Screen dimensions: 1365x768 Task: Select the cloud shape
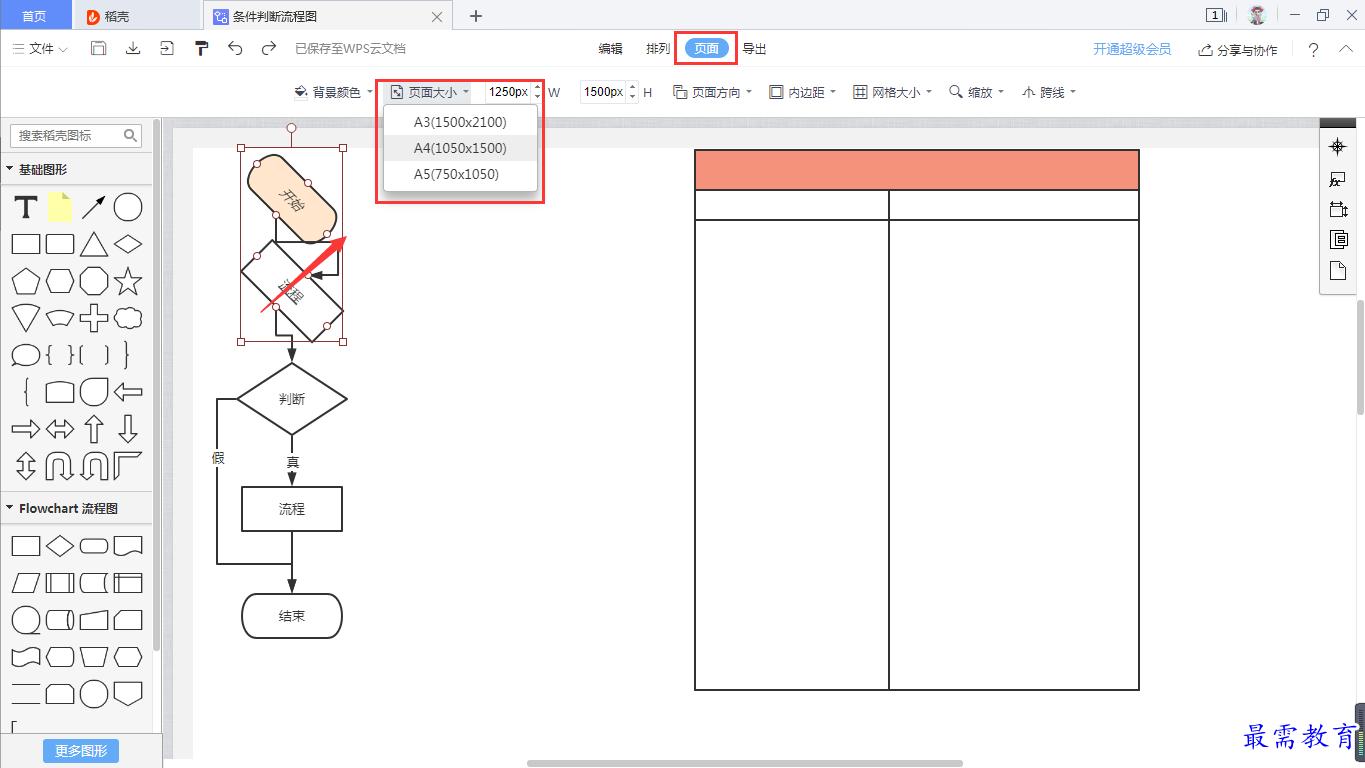coord(128,318)
